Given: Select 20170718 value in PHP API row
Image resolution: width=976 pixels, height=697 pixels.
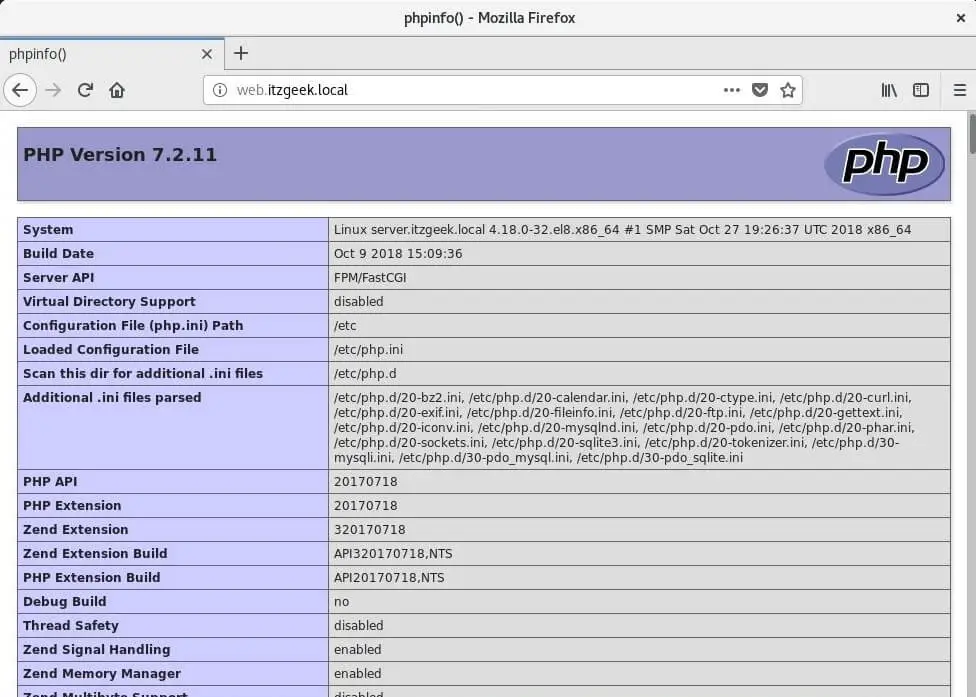Looking at the screenshot, I should coord(365,482).
